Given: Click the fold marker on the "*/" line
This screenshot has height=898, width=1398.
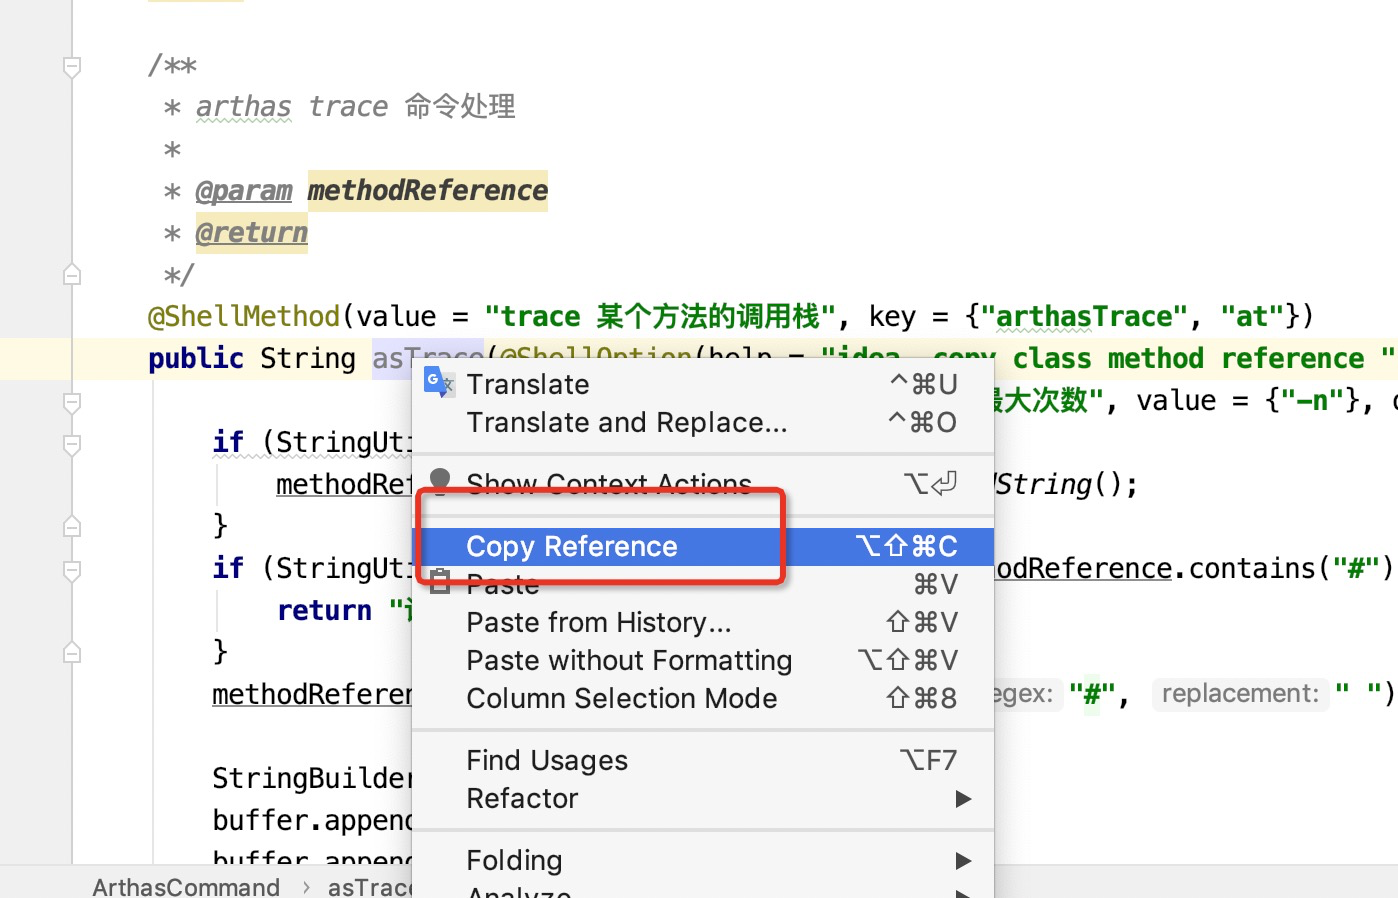Looking at the screenshot, I should click(x=72, y=274).
